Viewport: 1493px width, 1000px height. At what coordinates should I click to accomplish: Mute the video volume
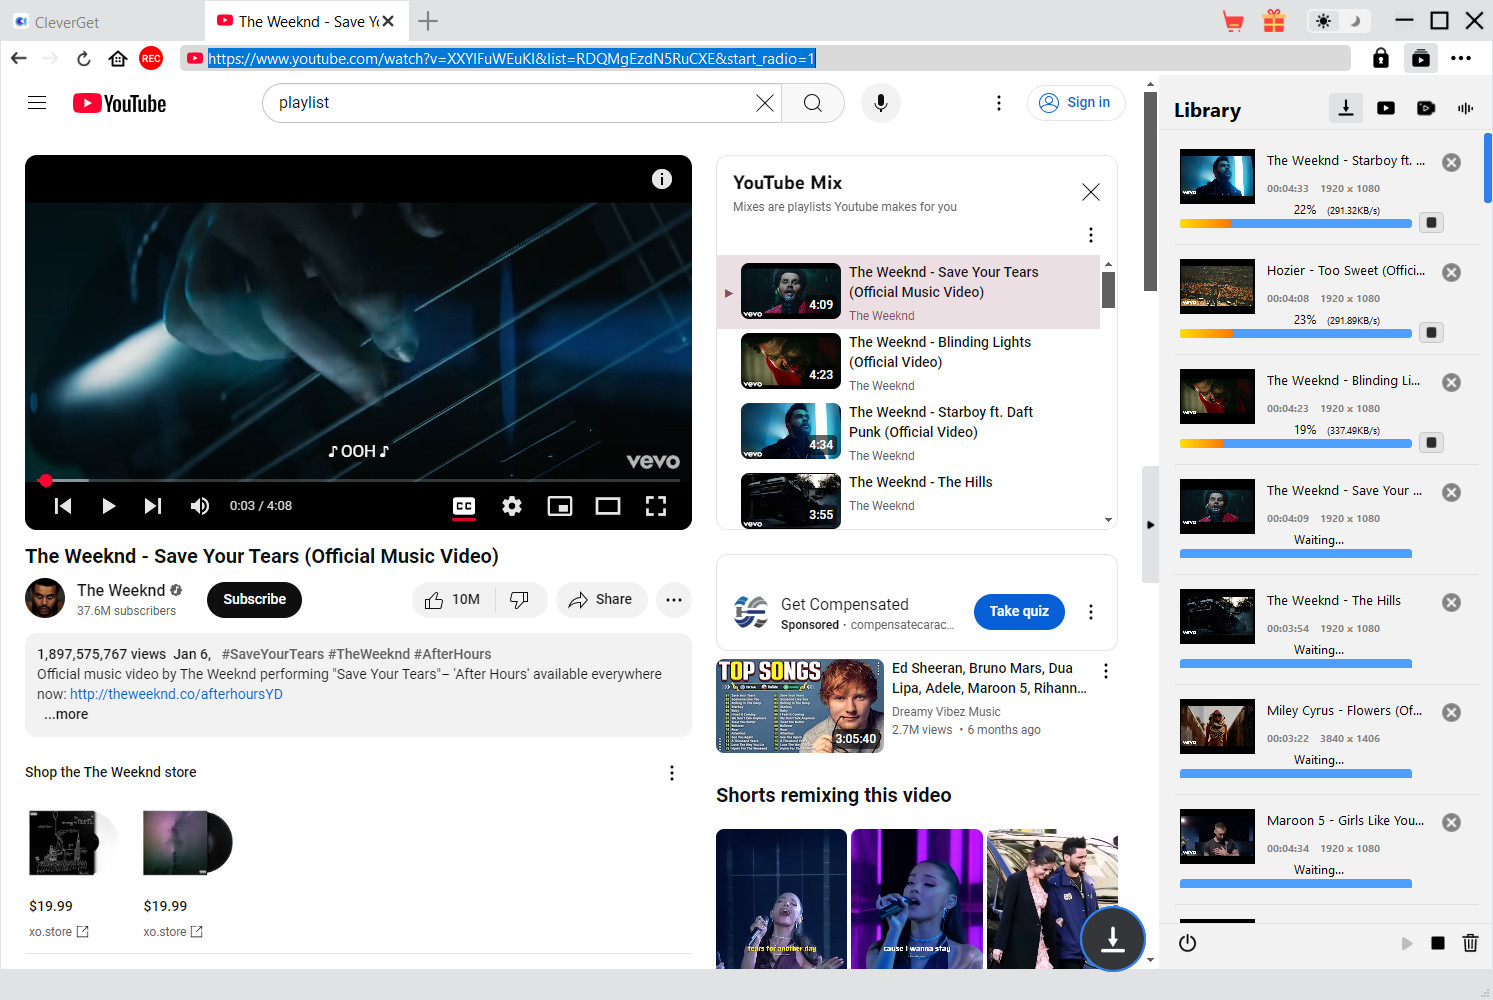pos(200,506)
